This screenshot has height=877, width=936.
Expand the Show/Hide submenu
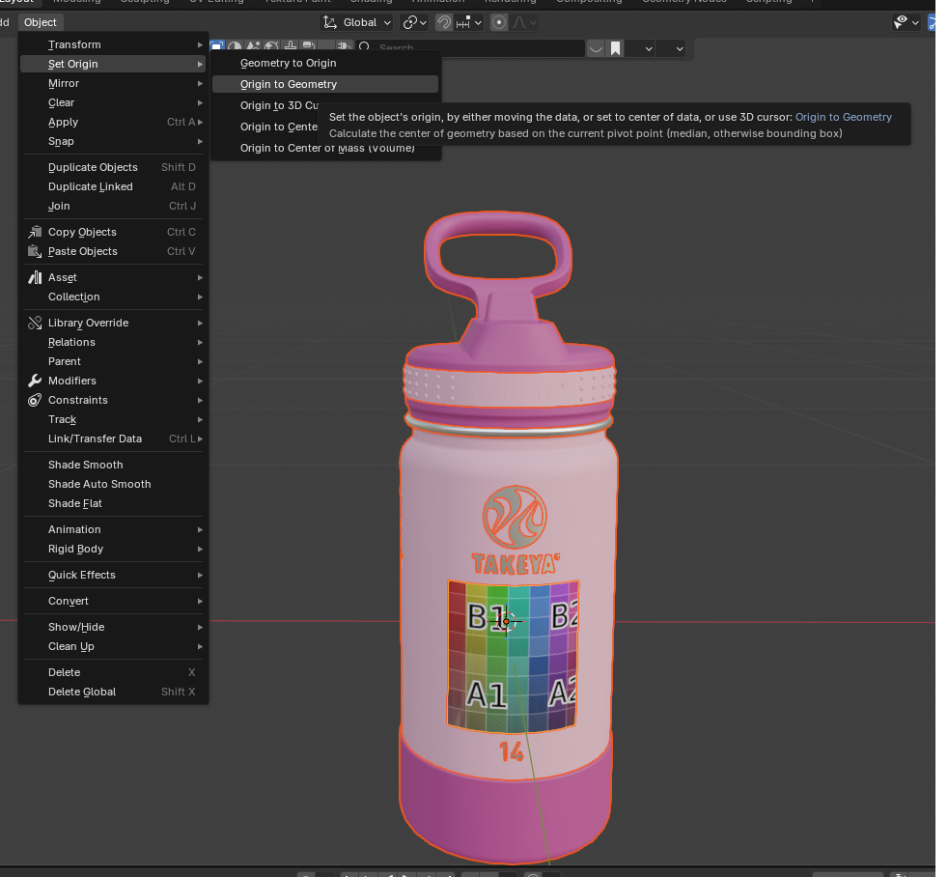click(113, 627)
